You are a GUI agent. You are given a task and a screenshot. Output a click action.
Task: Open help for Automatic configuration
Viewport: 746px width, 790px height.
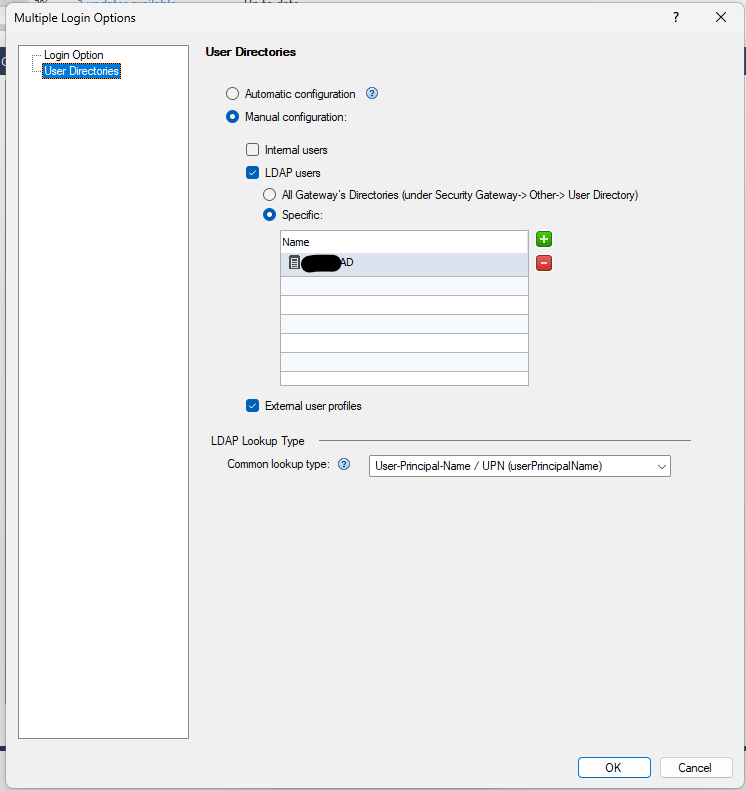(x=372, y=93)
